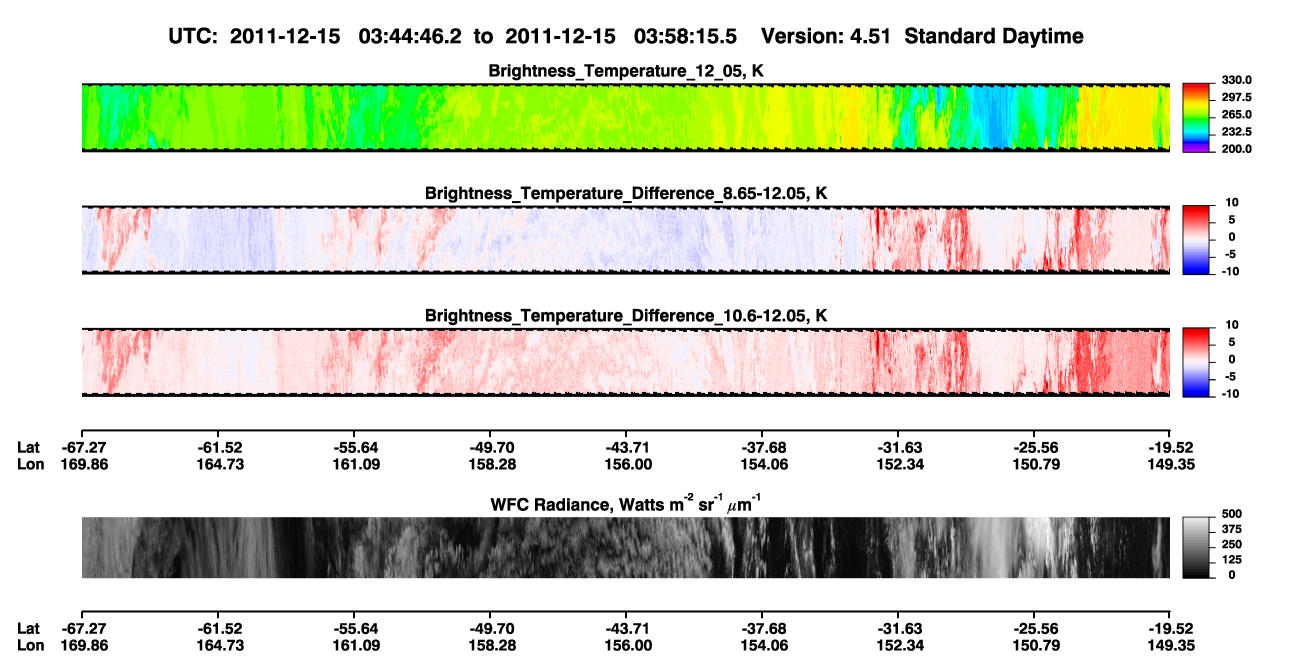
Task: Click longitude 150.79 on the bottom axis
Action: tap(1034, 646)
